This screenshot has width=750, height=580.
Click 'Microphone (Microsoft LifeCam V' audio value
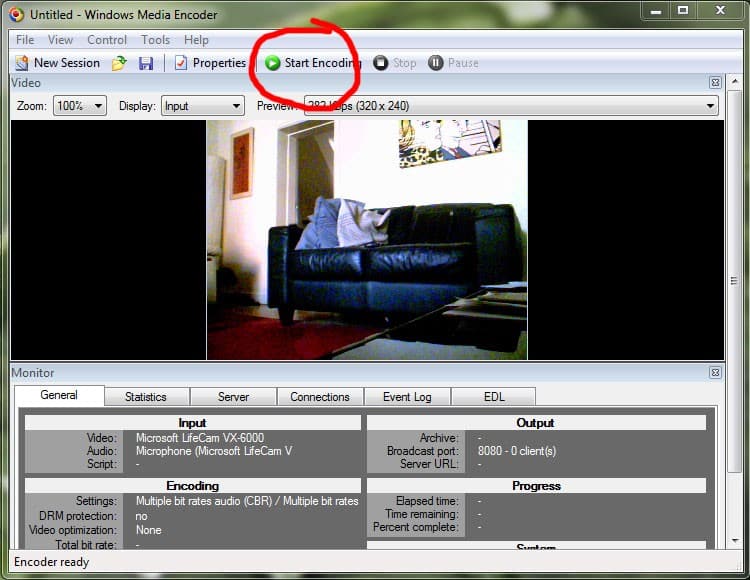214,451
